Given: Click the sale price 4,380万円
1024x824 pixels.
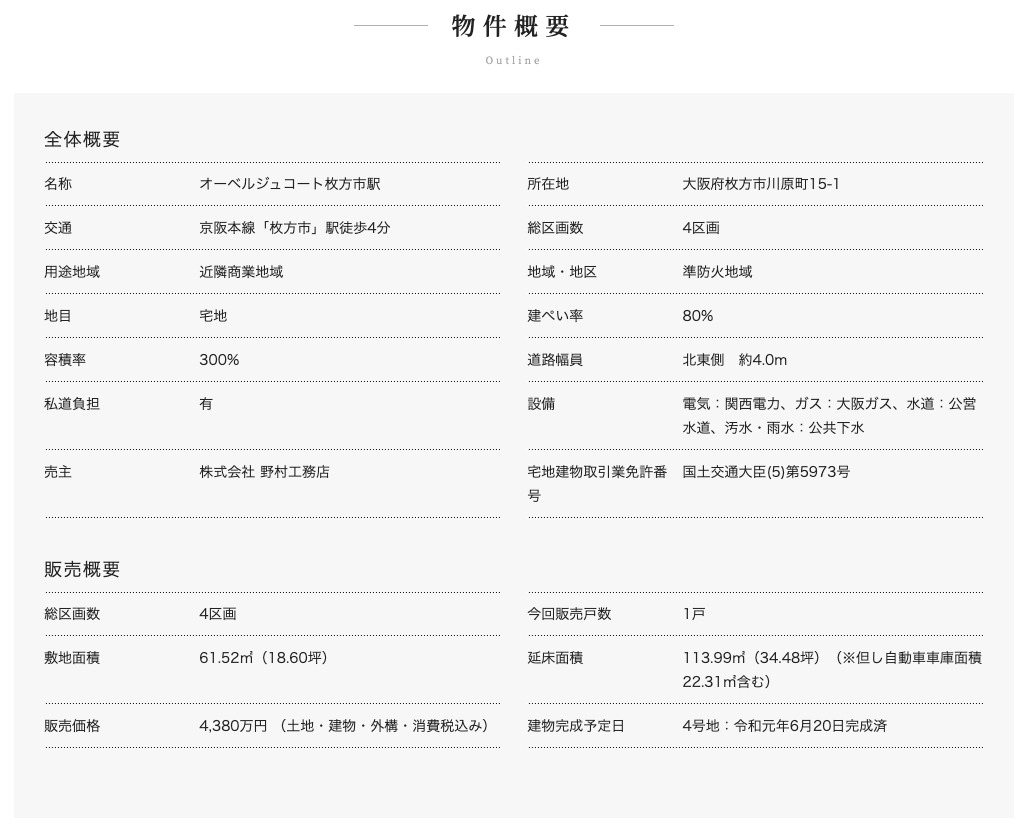Looking at the screenshot, I should [233, 726].
